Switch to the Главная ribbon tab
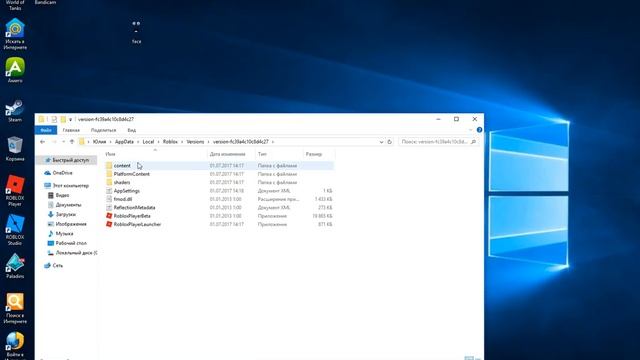640x360 pixels. point(71,130)
